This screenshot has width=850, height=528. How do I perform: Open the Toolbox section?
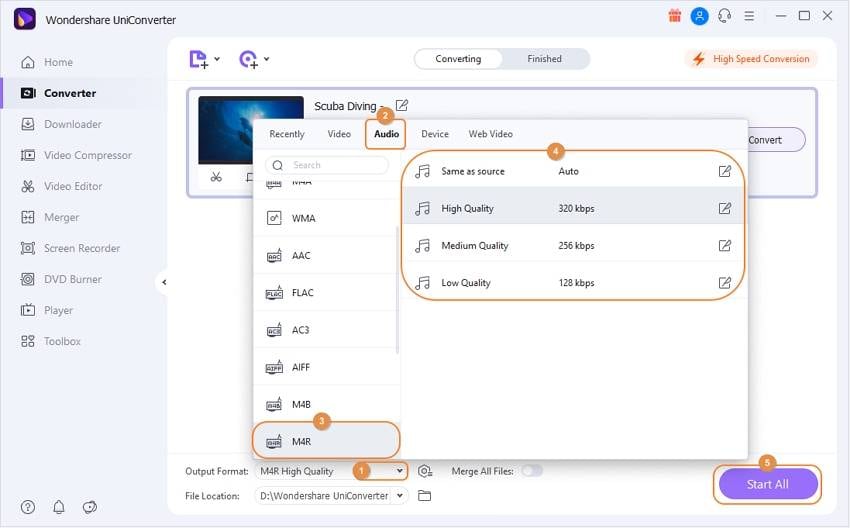[x=50, y=341]
